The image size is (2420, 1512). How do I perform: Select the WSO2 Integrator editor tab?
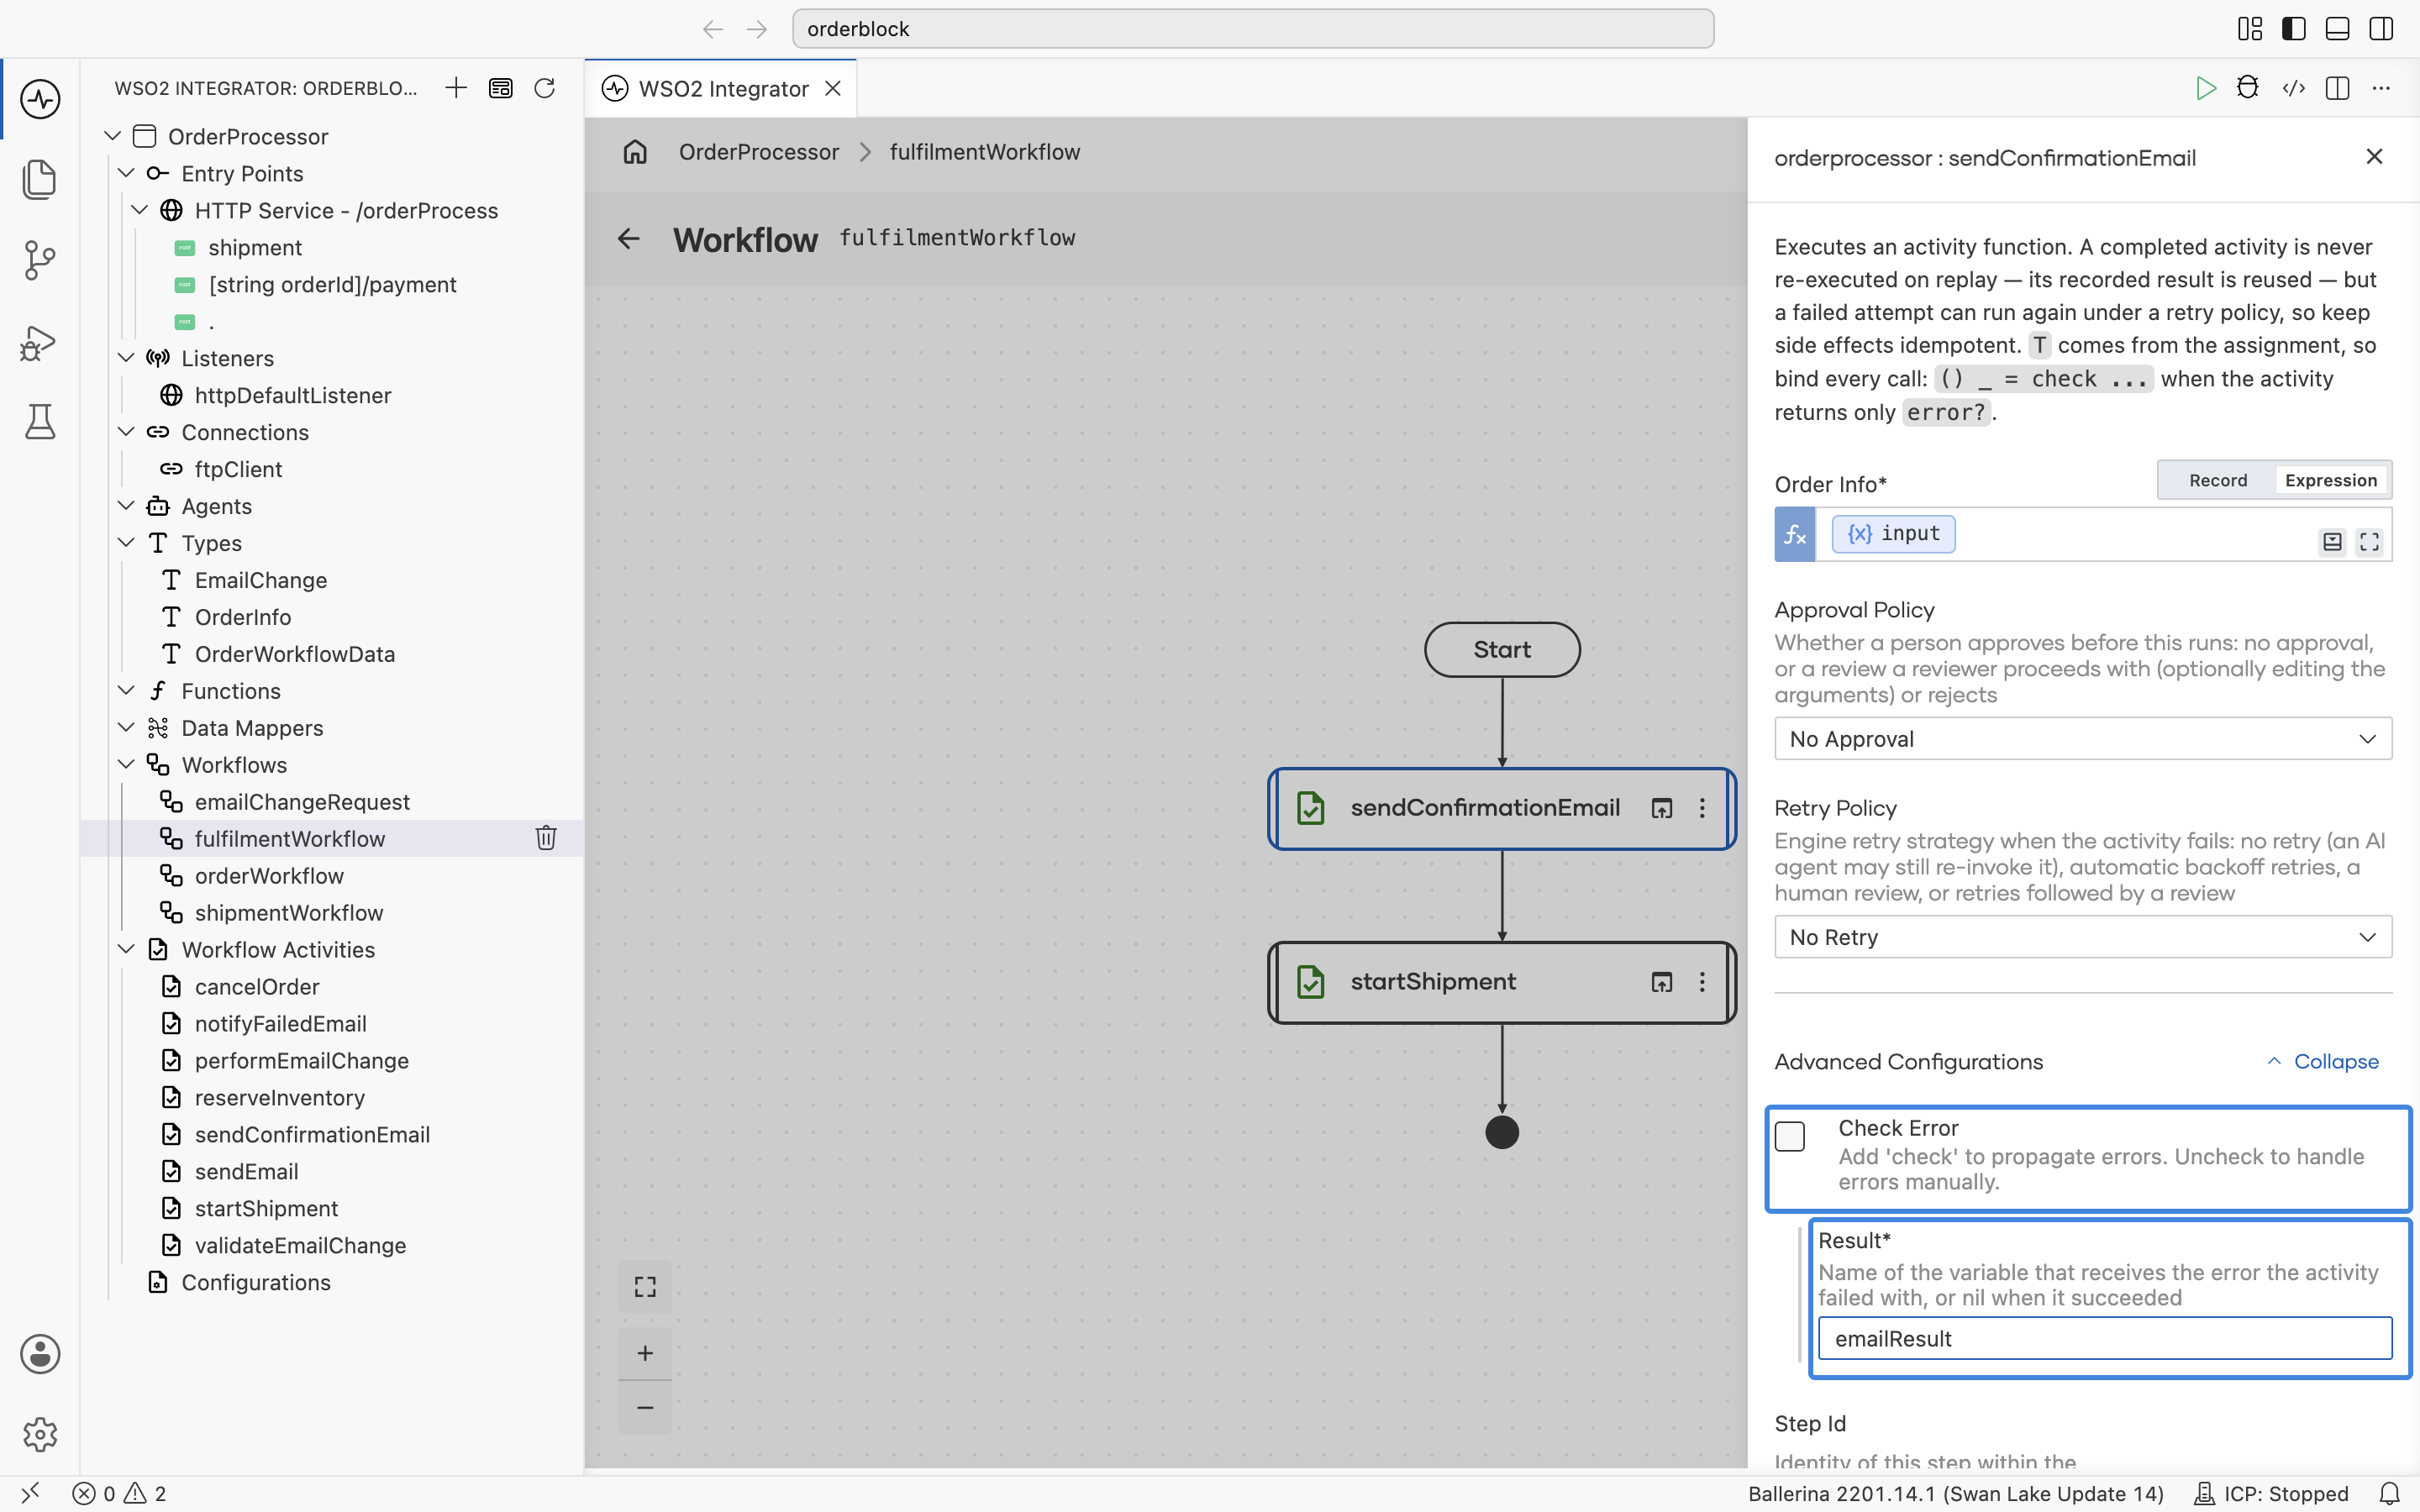(721, 88)
